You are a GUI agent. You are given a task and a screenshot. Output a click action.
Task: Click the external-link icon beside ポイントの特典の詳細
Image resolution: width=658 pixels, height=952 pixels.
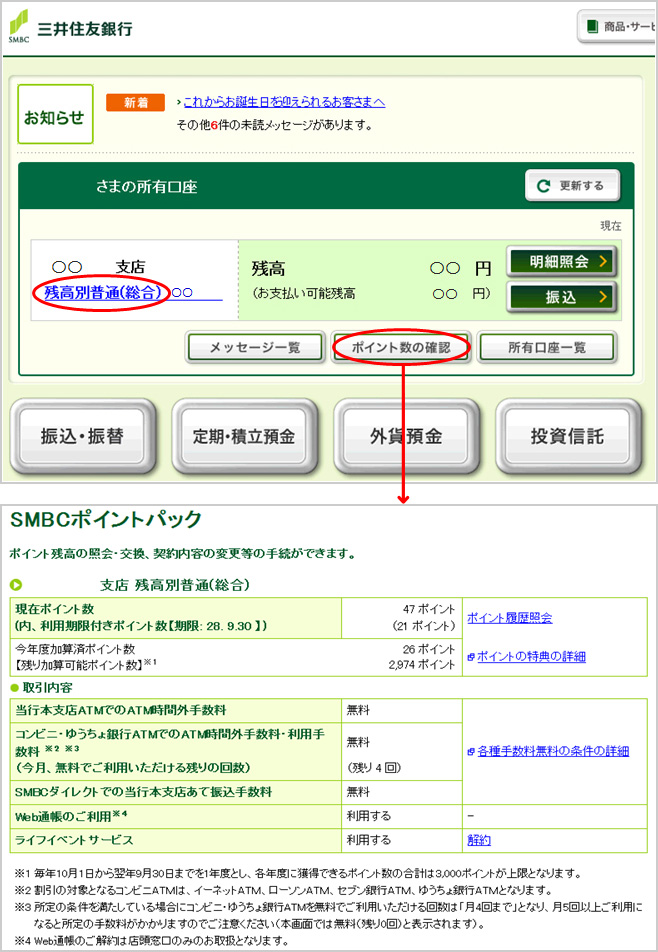[471, 657]
